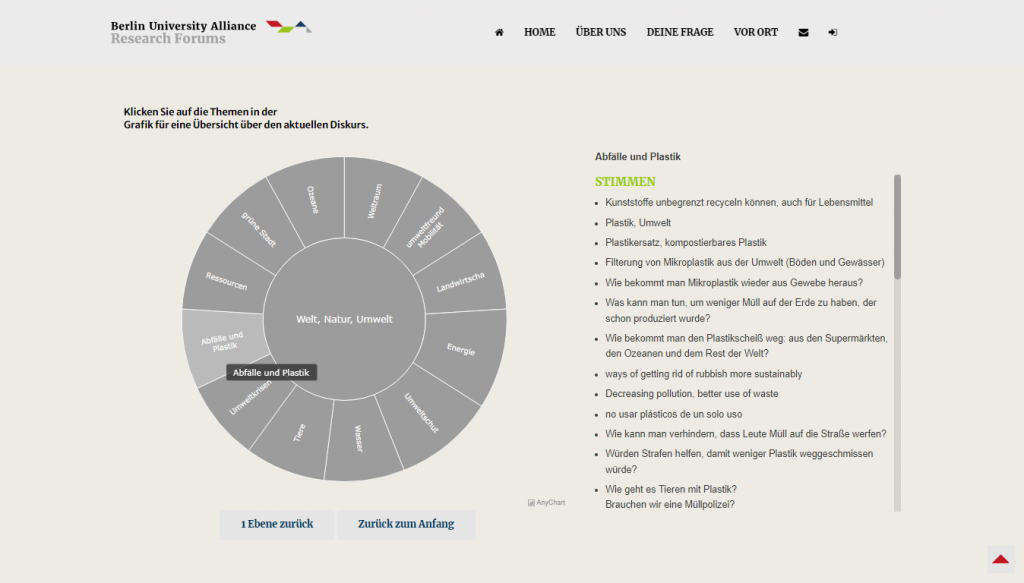Screen dimensions: 1024x583
Task: Open the envelope contact icon in the header
Action: pyautogui.click(x=802, y=32)
